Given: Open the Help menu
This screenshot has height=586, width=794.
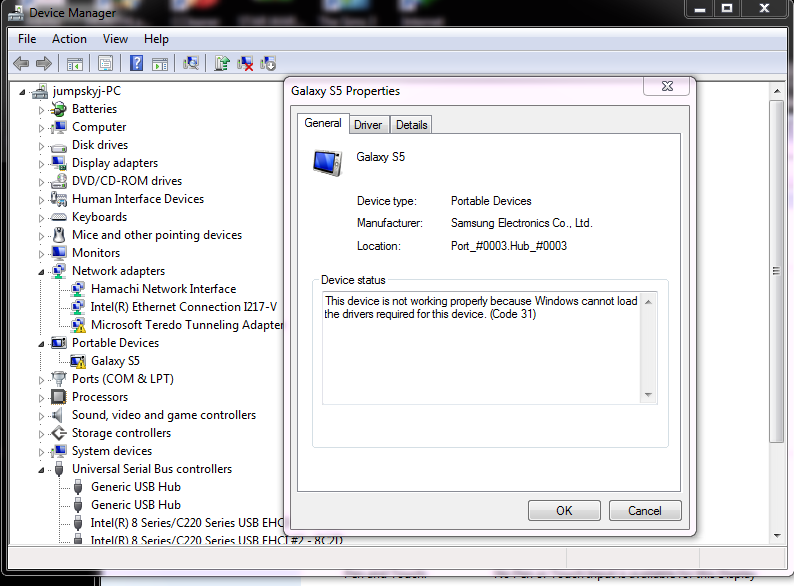Looking at the screenshot, I should 156,39.
